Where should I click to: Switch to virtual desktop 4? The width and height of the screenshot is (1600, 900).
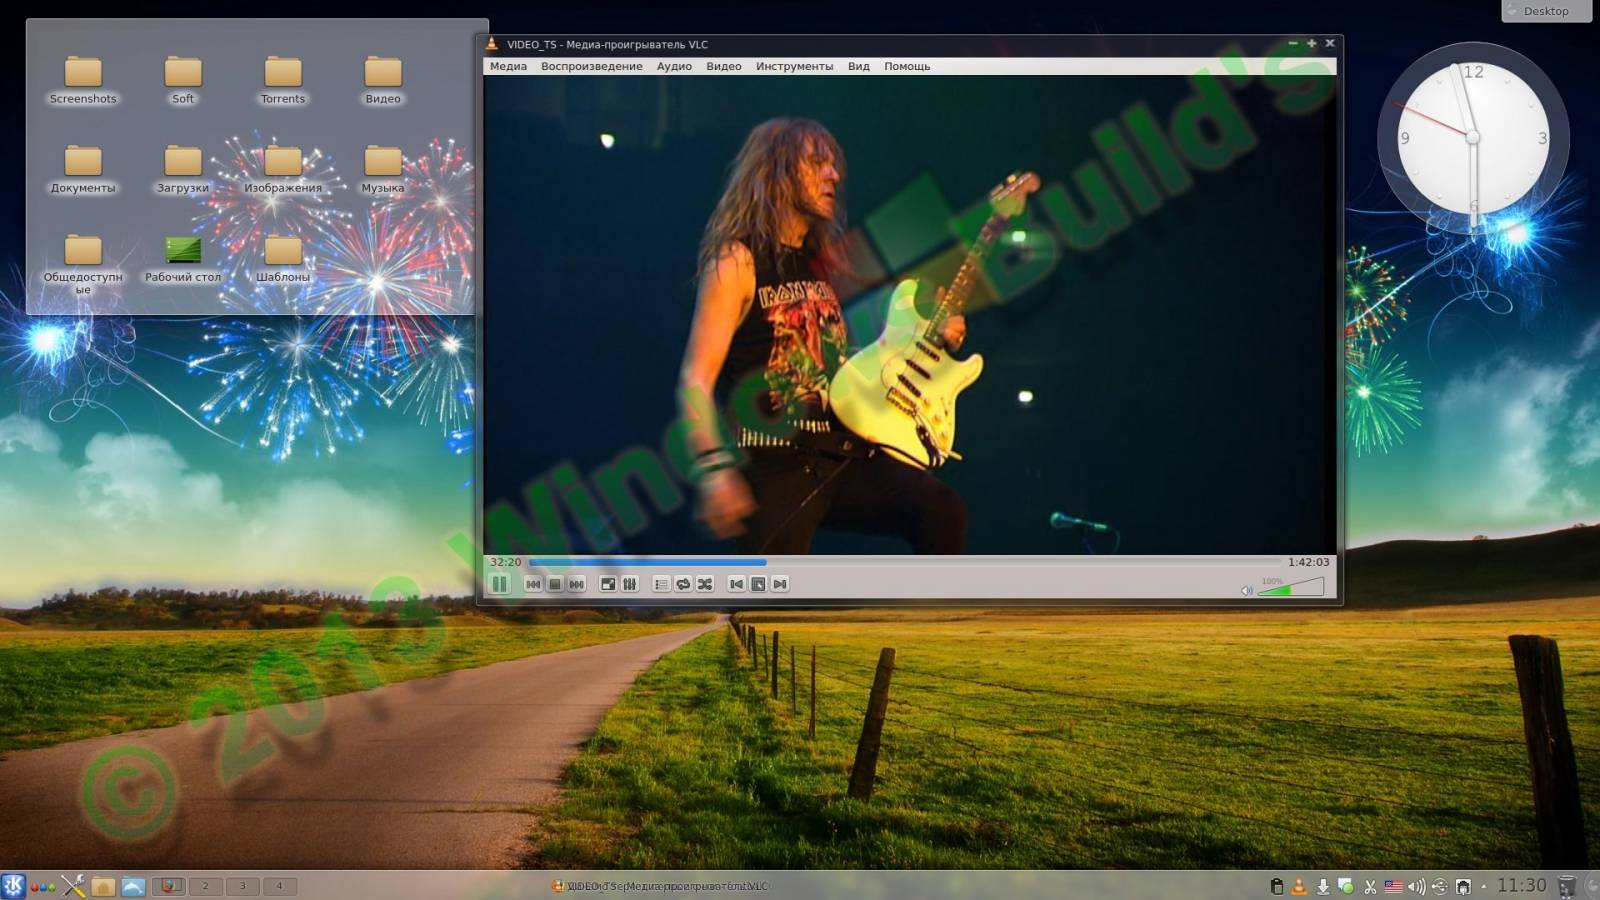[x=280, y=886]
